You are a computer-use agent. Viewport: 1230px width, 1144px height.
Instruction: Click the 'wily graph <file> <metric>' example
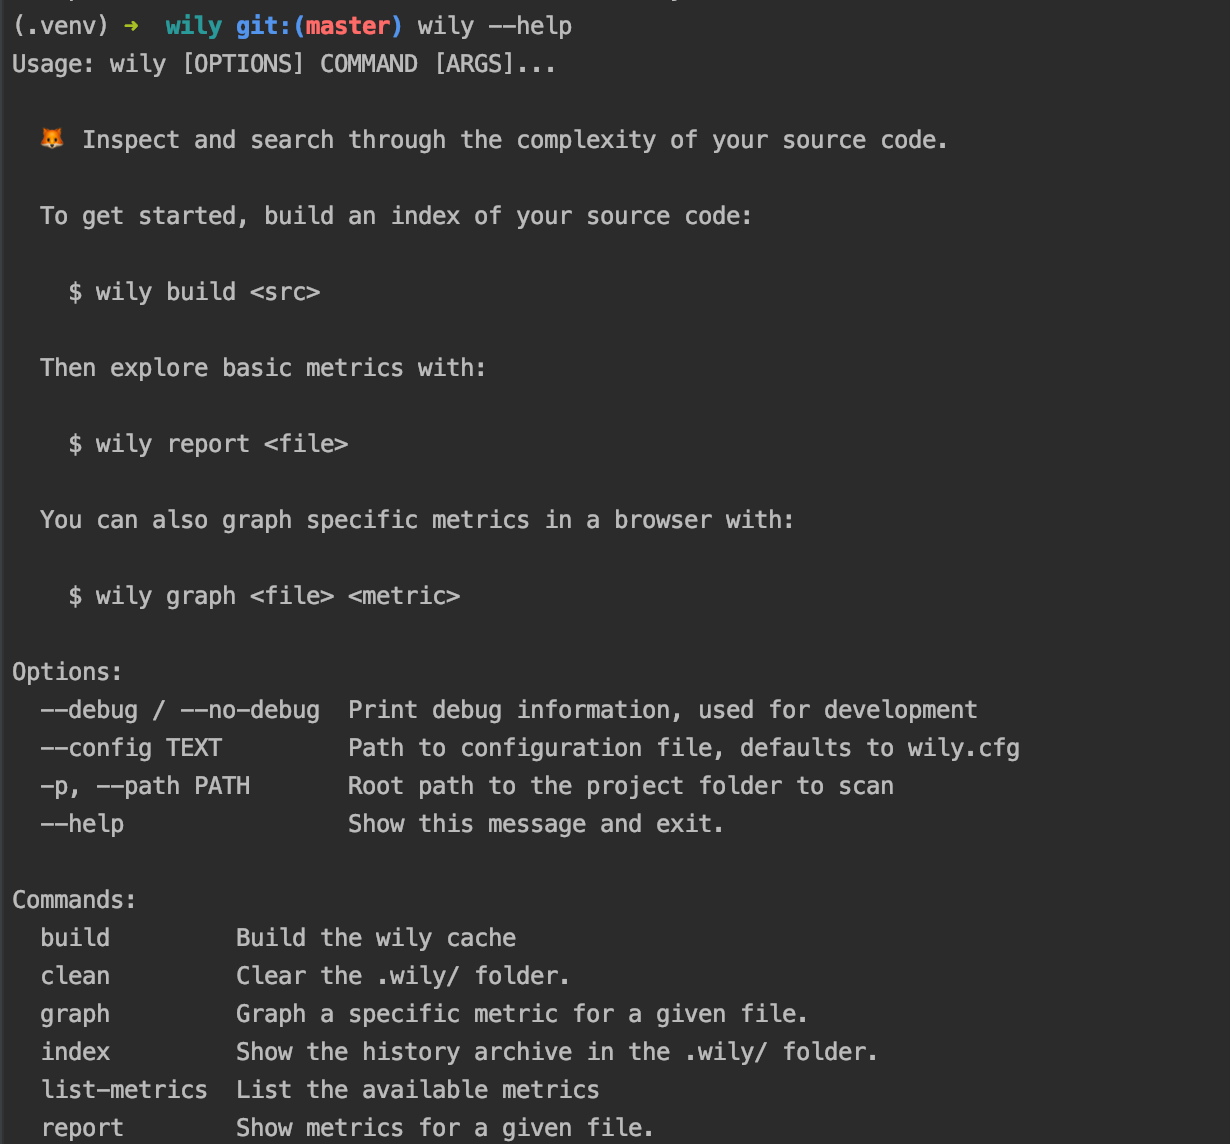pyautogui.click(x=264, y=596)
